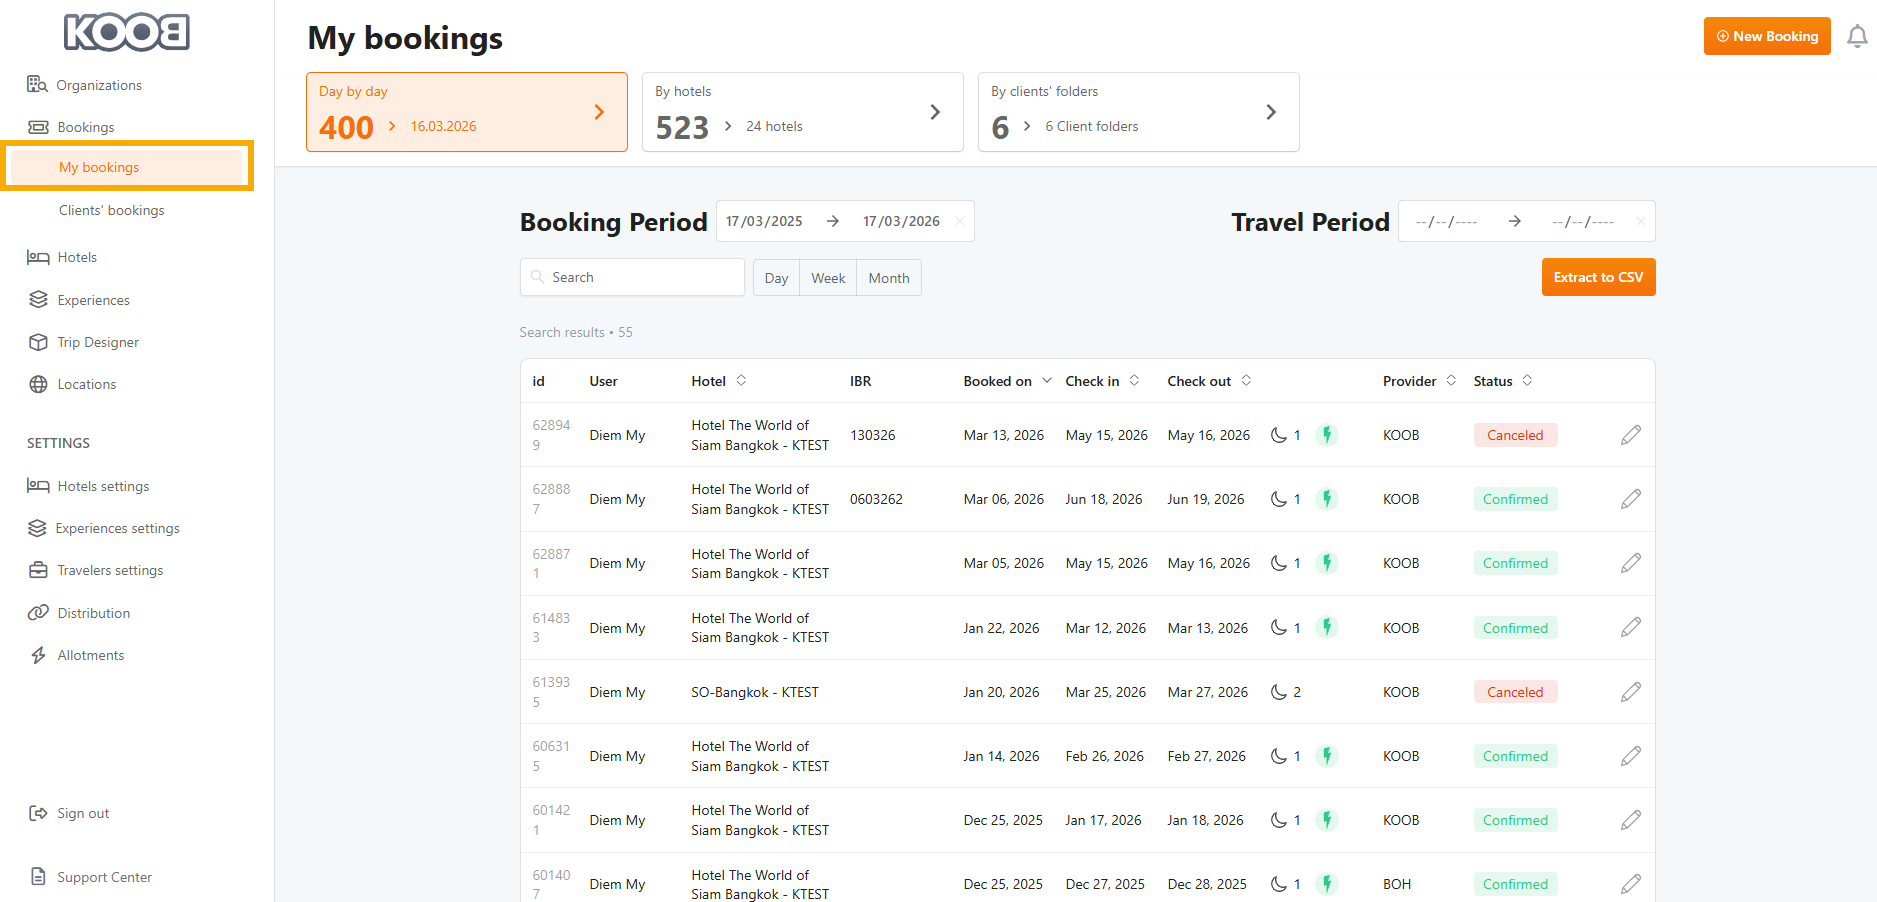Open Trip Designer from sidebar
1877x902 pixels.
[97, 342]
